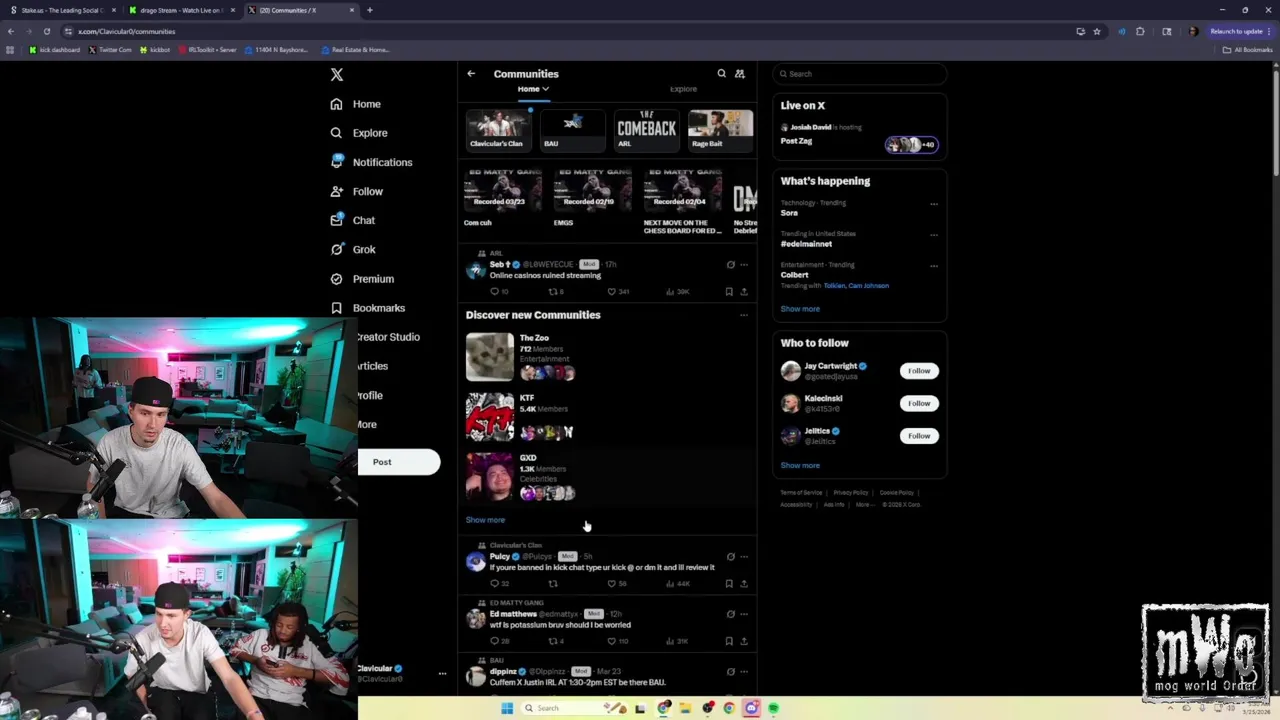The height and width of the screenshot is (720, 1280).
Task: Show more under Who to follow
Action: click(800, 465)
